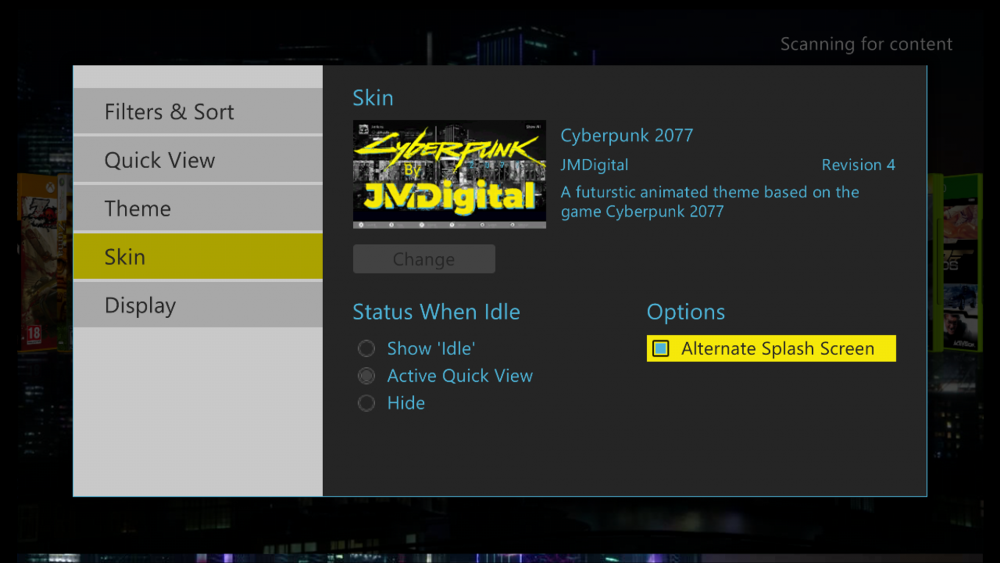Viewport: 1000px width, 563px height.
Task: Click the Revision 4 label
Action: click(x=858, y=165)
